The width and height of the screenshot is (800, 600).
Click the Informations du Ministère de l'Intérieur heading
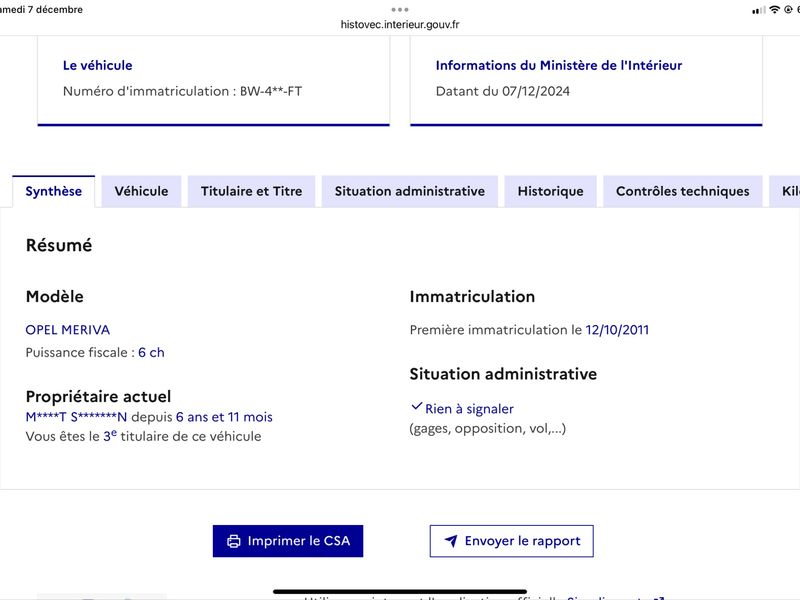tap(559, 65)
